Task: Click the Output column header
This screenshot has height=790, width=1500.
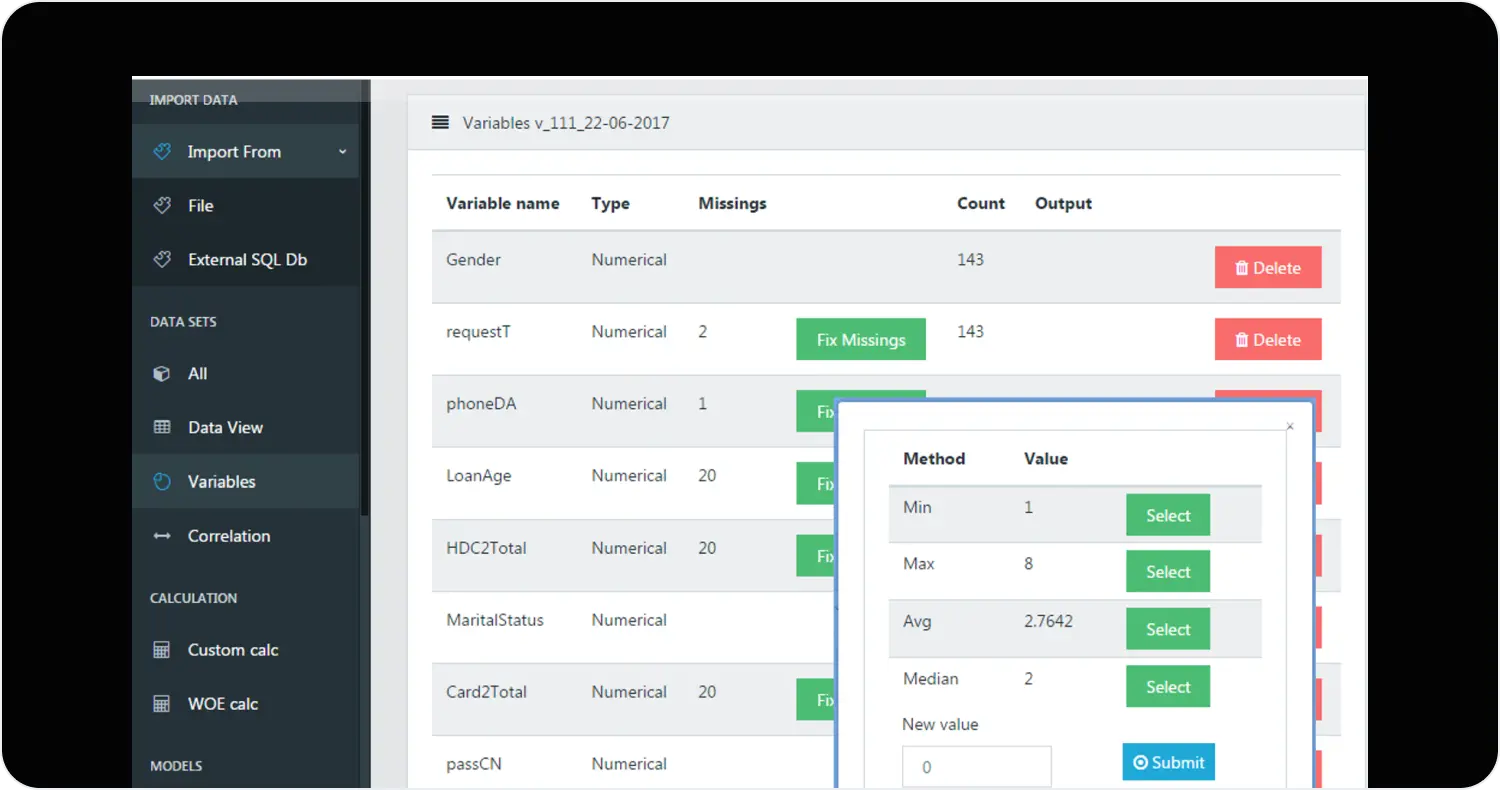Action: click(x=1063, y=203)
